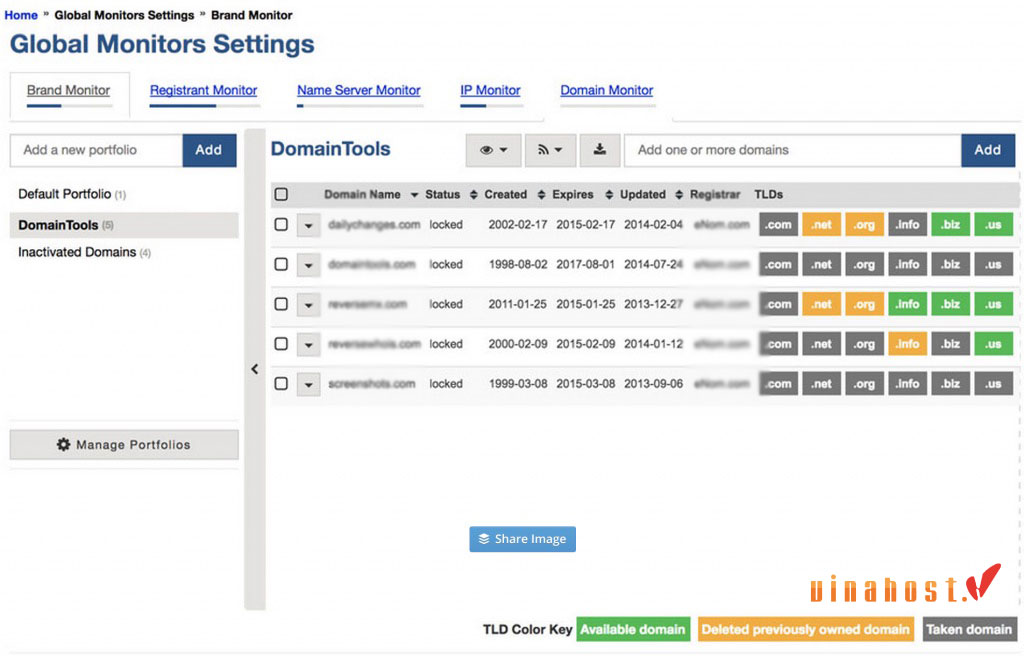
Task: Click the expiry date 2017-08-01
Action: point(586,265)
